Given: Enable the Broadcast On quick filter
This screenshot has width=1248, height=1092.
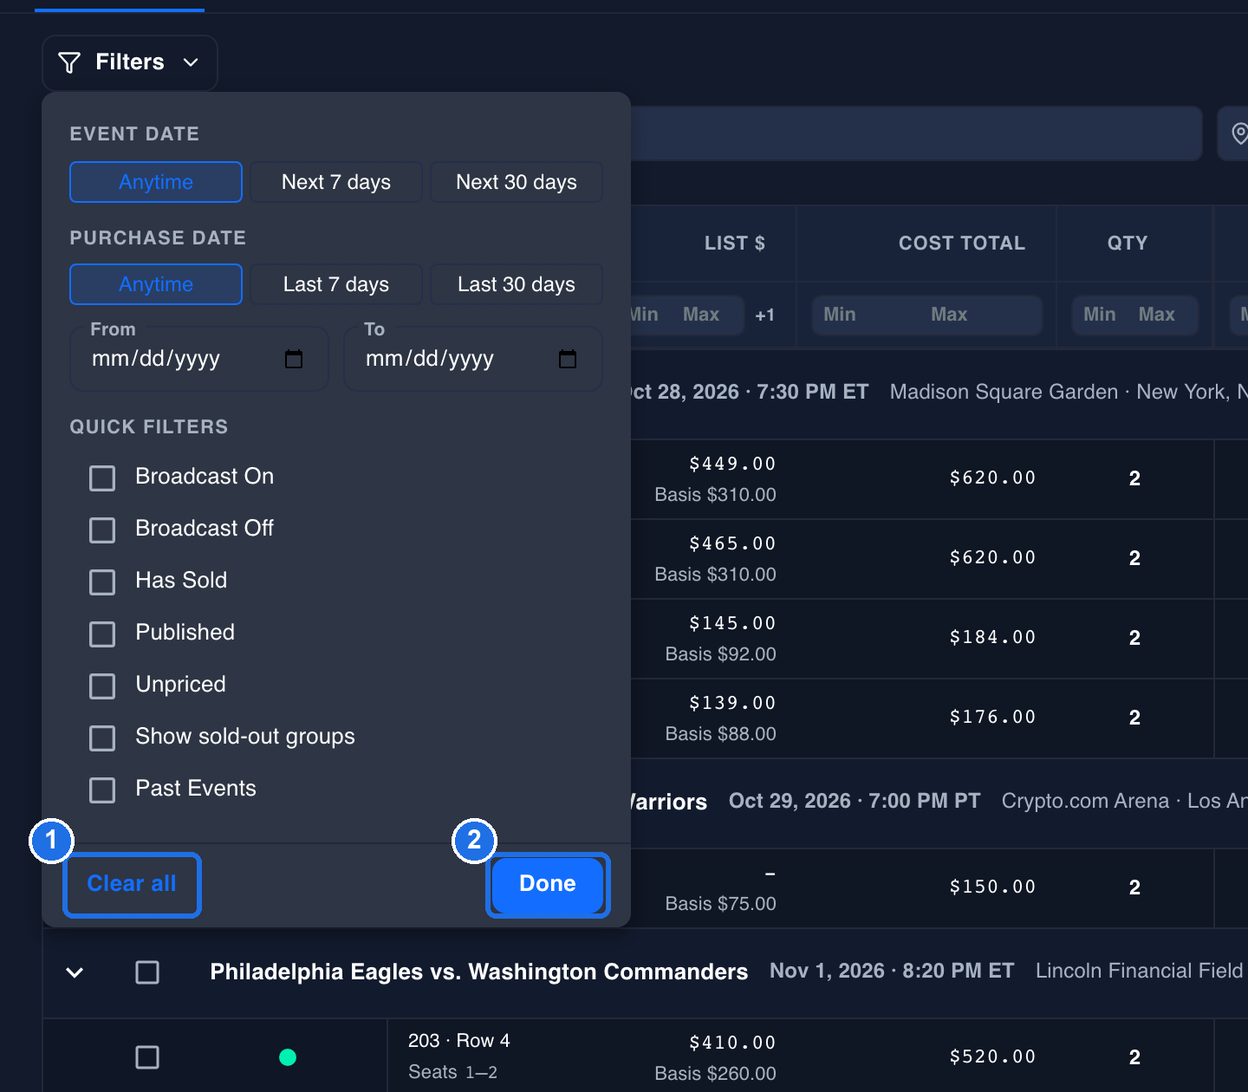Looking at the screenshot, I should 102,478.
